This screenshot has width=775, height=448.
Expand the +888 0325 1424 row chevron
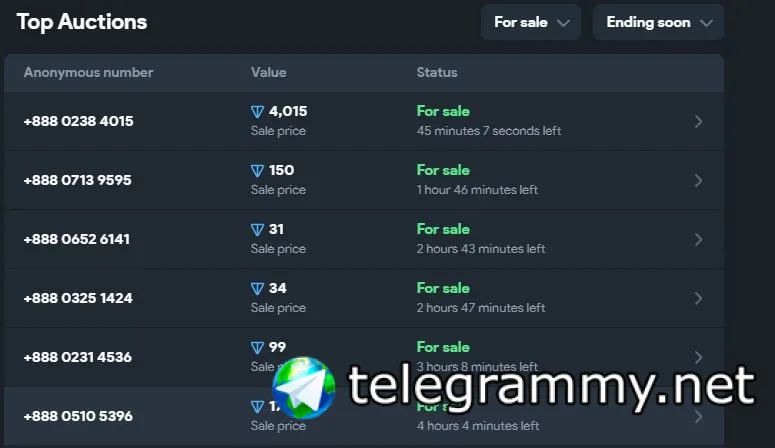click(x=698, y=299)
